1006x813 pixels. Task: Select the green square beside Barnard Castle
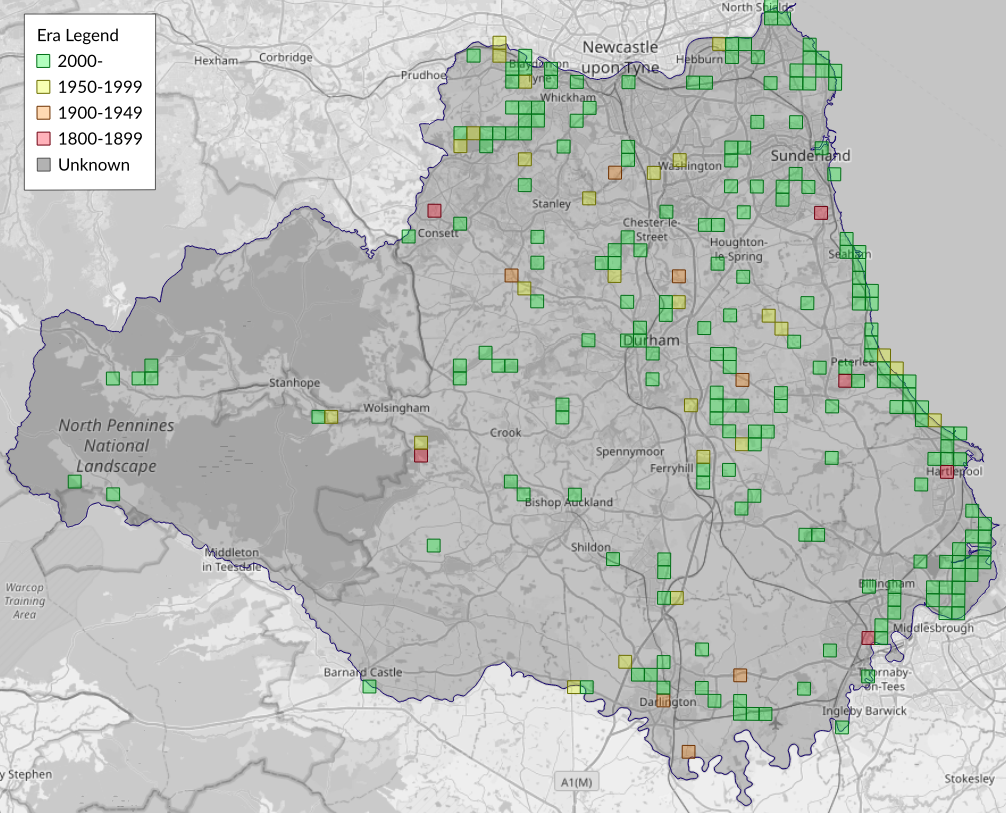tap(369, 686)
